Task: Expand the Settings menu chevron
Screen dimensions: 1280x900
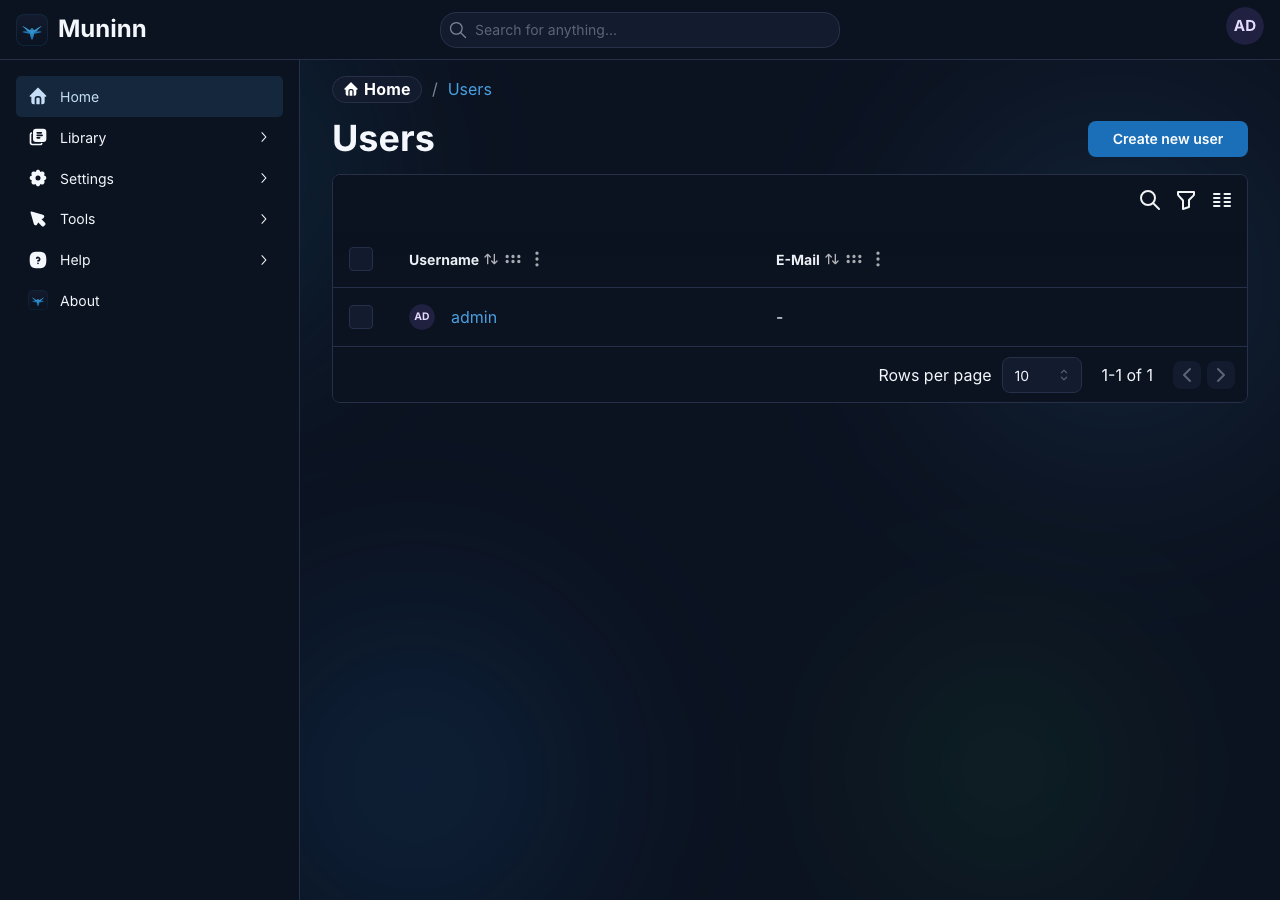Action: tap(264, 178)
